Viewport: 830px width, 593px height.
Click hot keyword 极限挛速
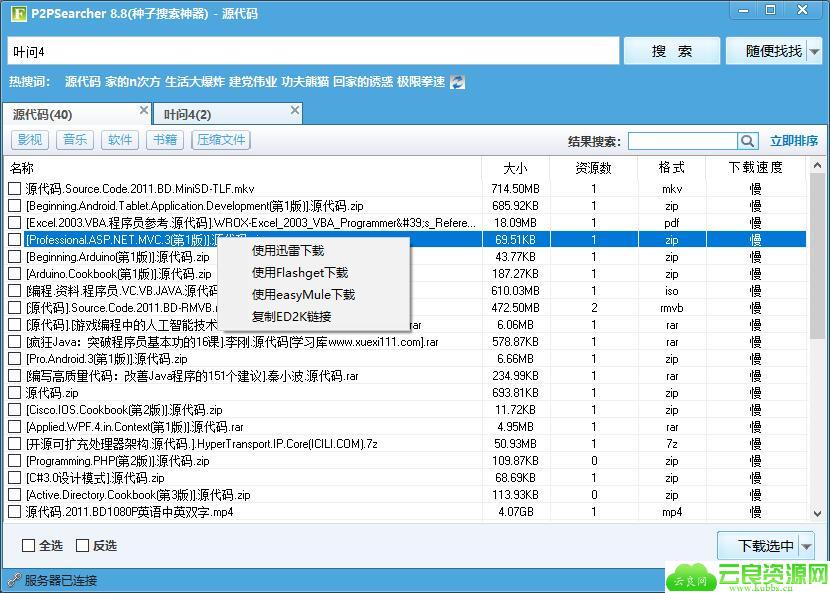[421, 82]
